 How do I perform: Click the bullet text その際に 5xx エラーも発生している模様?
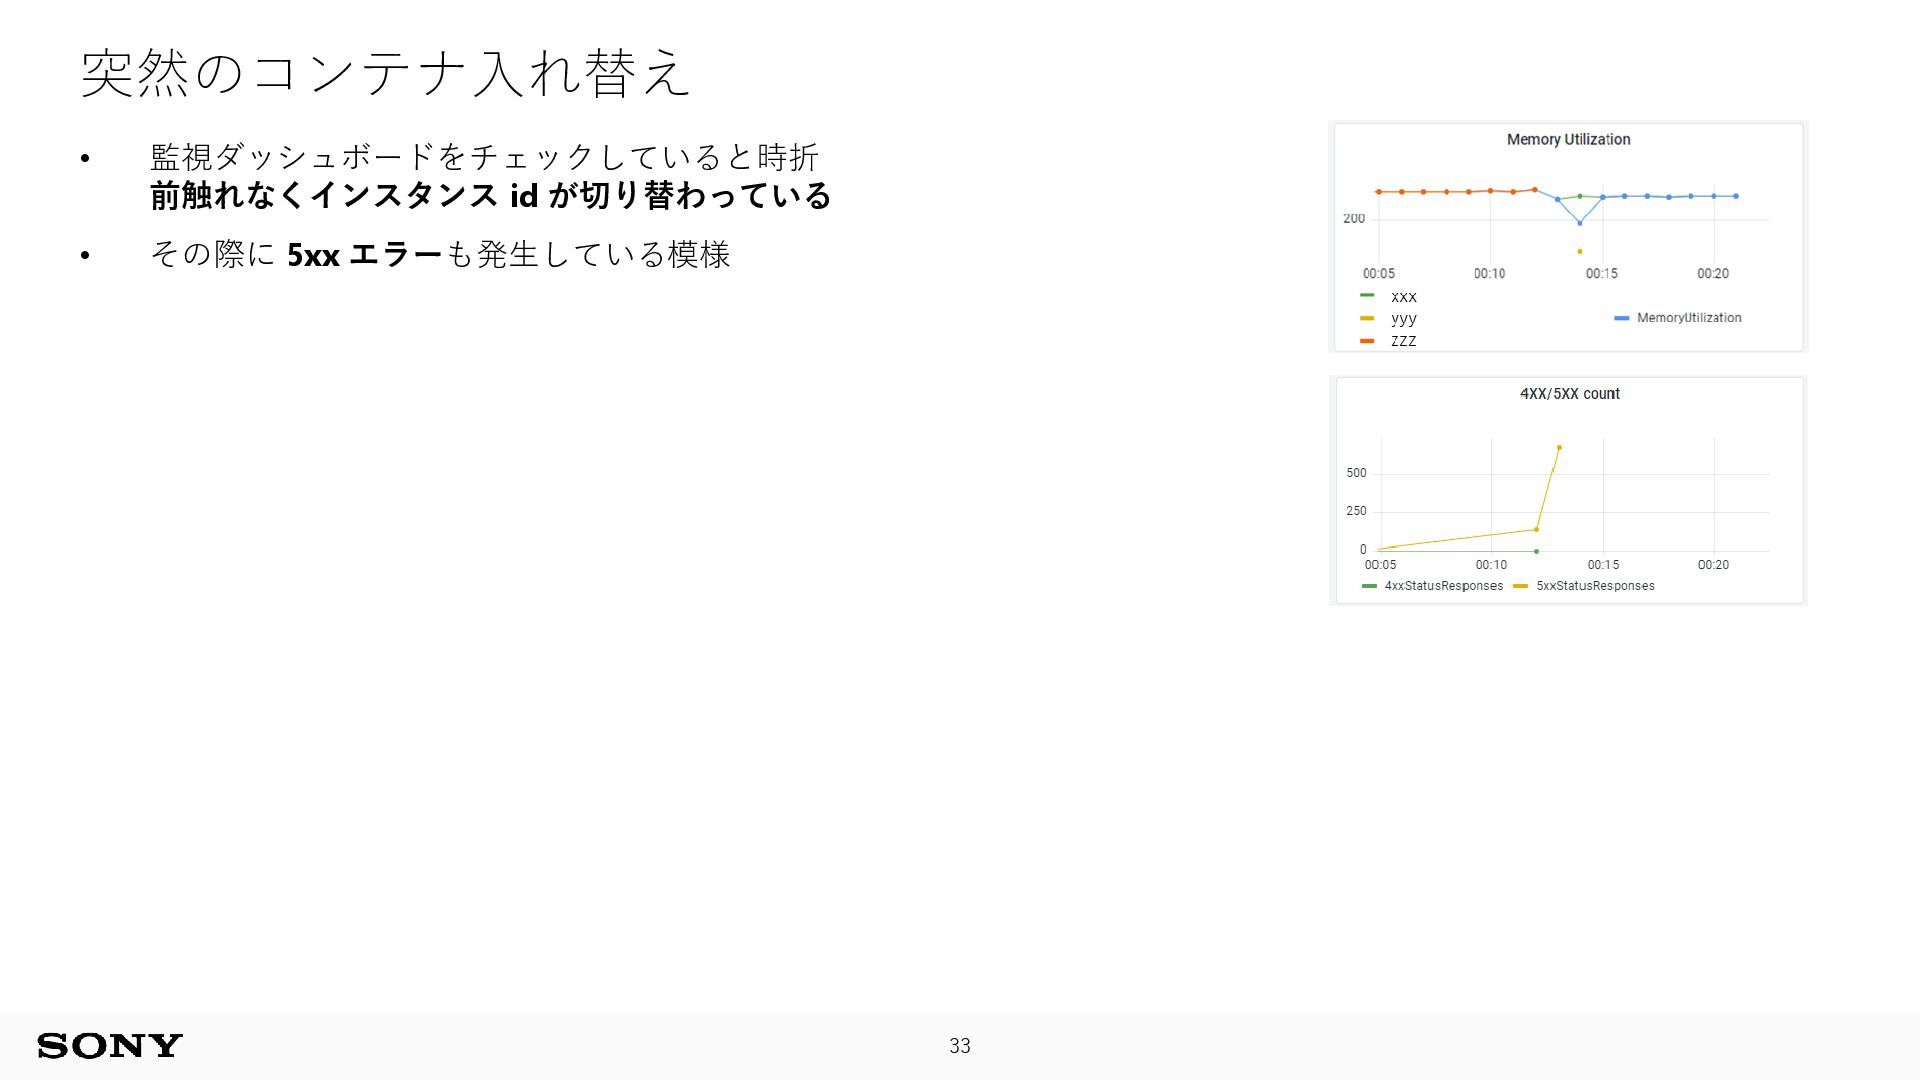point(440,254)
